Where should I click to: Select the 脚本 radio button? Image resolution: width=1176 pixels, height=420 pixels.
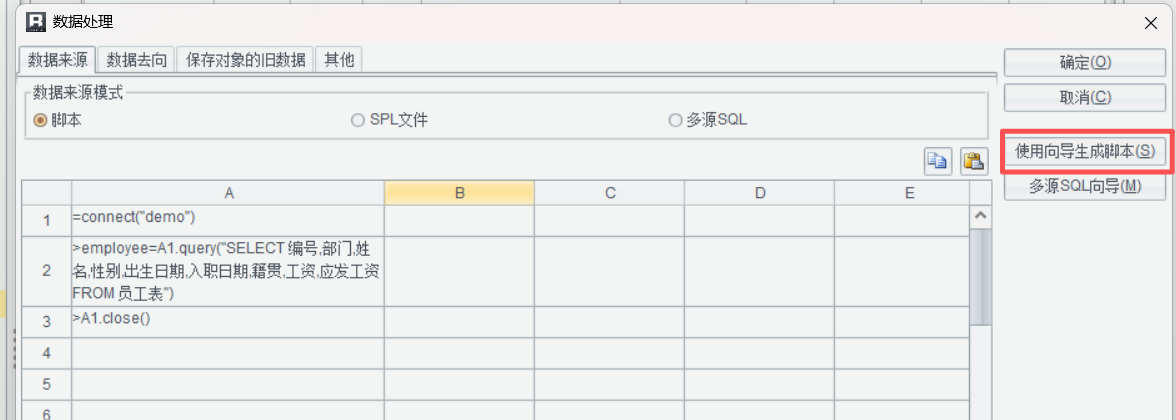[x=41, y=120]
